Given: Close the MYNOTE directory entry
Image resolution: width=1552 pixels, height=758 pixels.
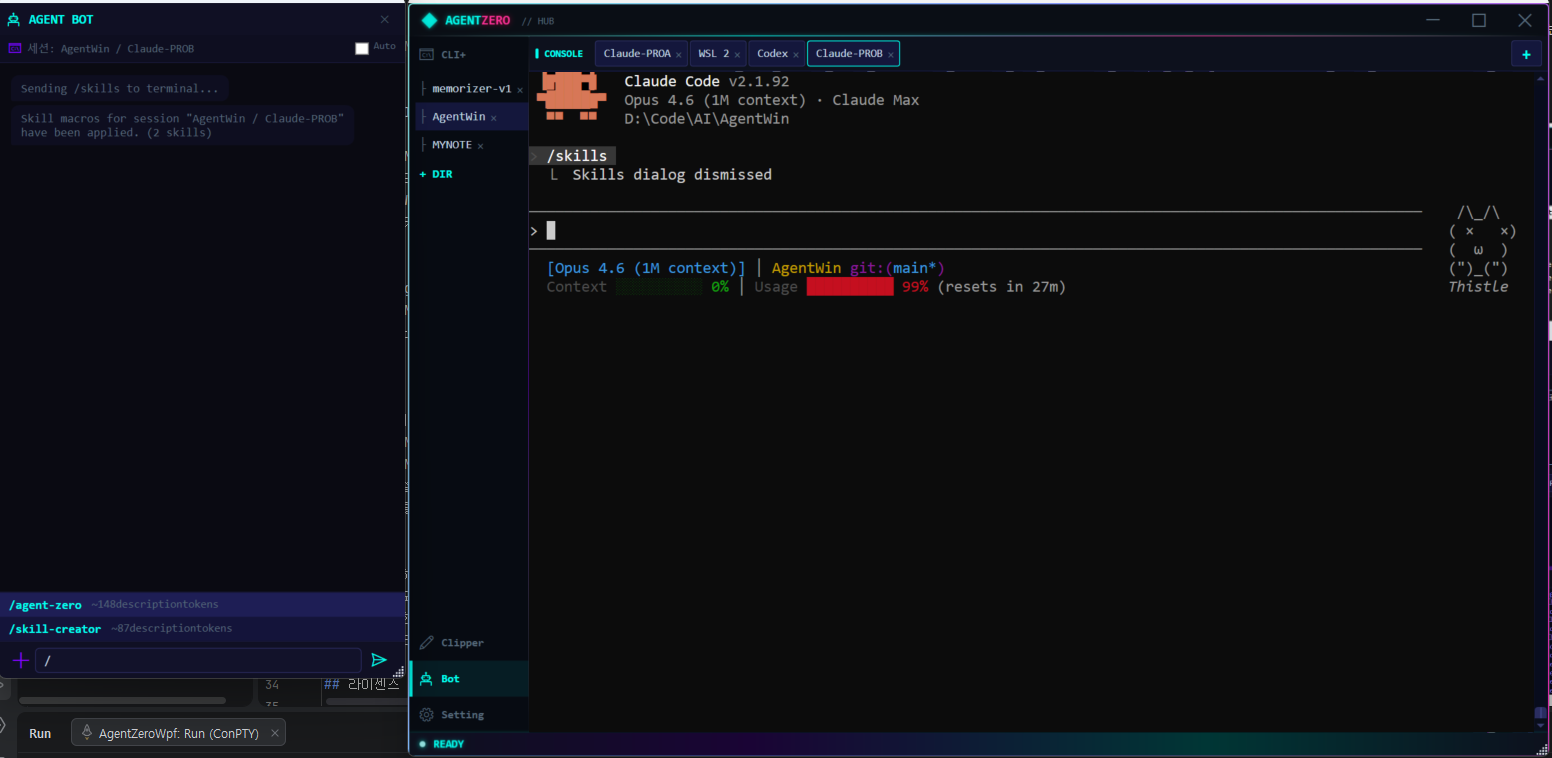Looking at the screenshot, I should (x=480, y=146).
